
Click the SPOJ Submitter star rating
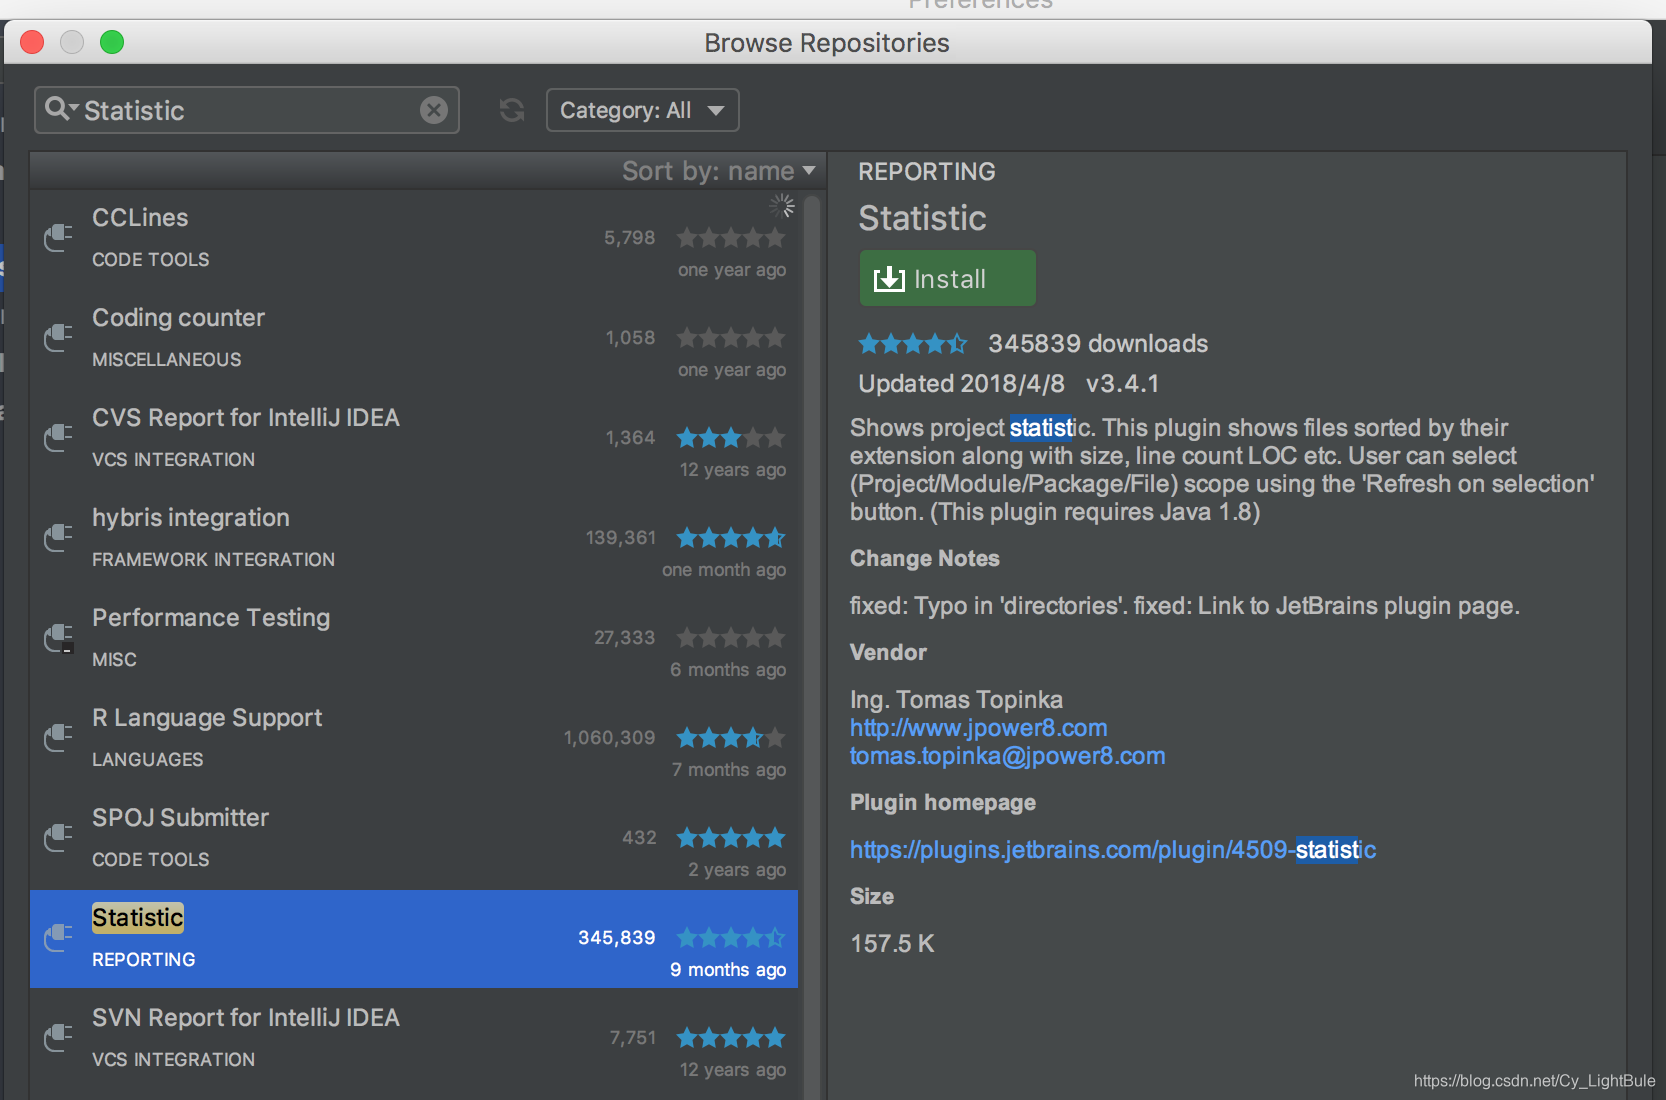pyautogui.click(x=731, y=838)
